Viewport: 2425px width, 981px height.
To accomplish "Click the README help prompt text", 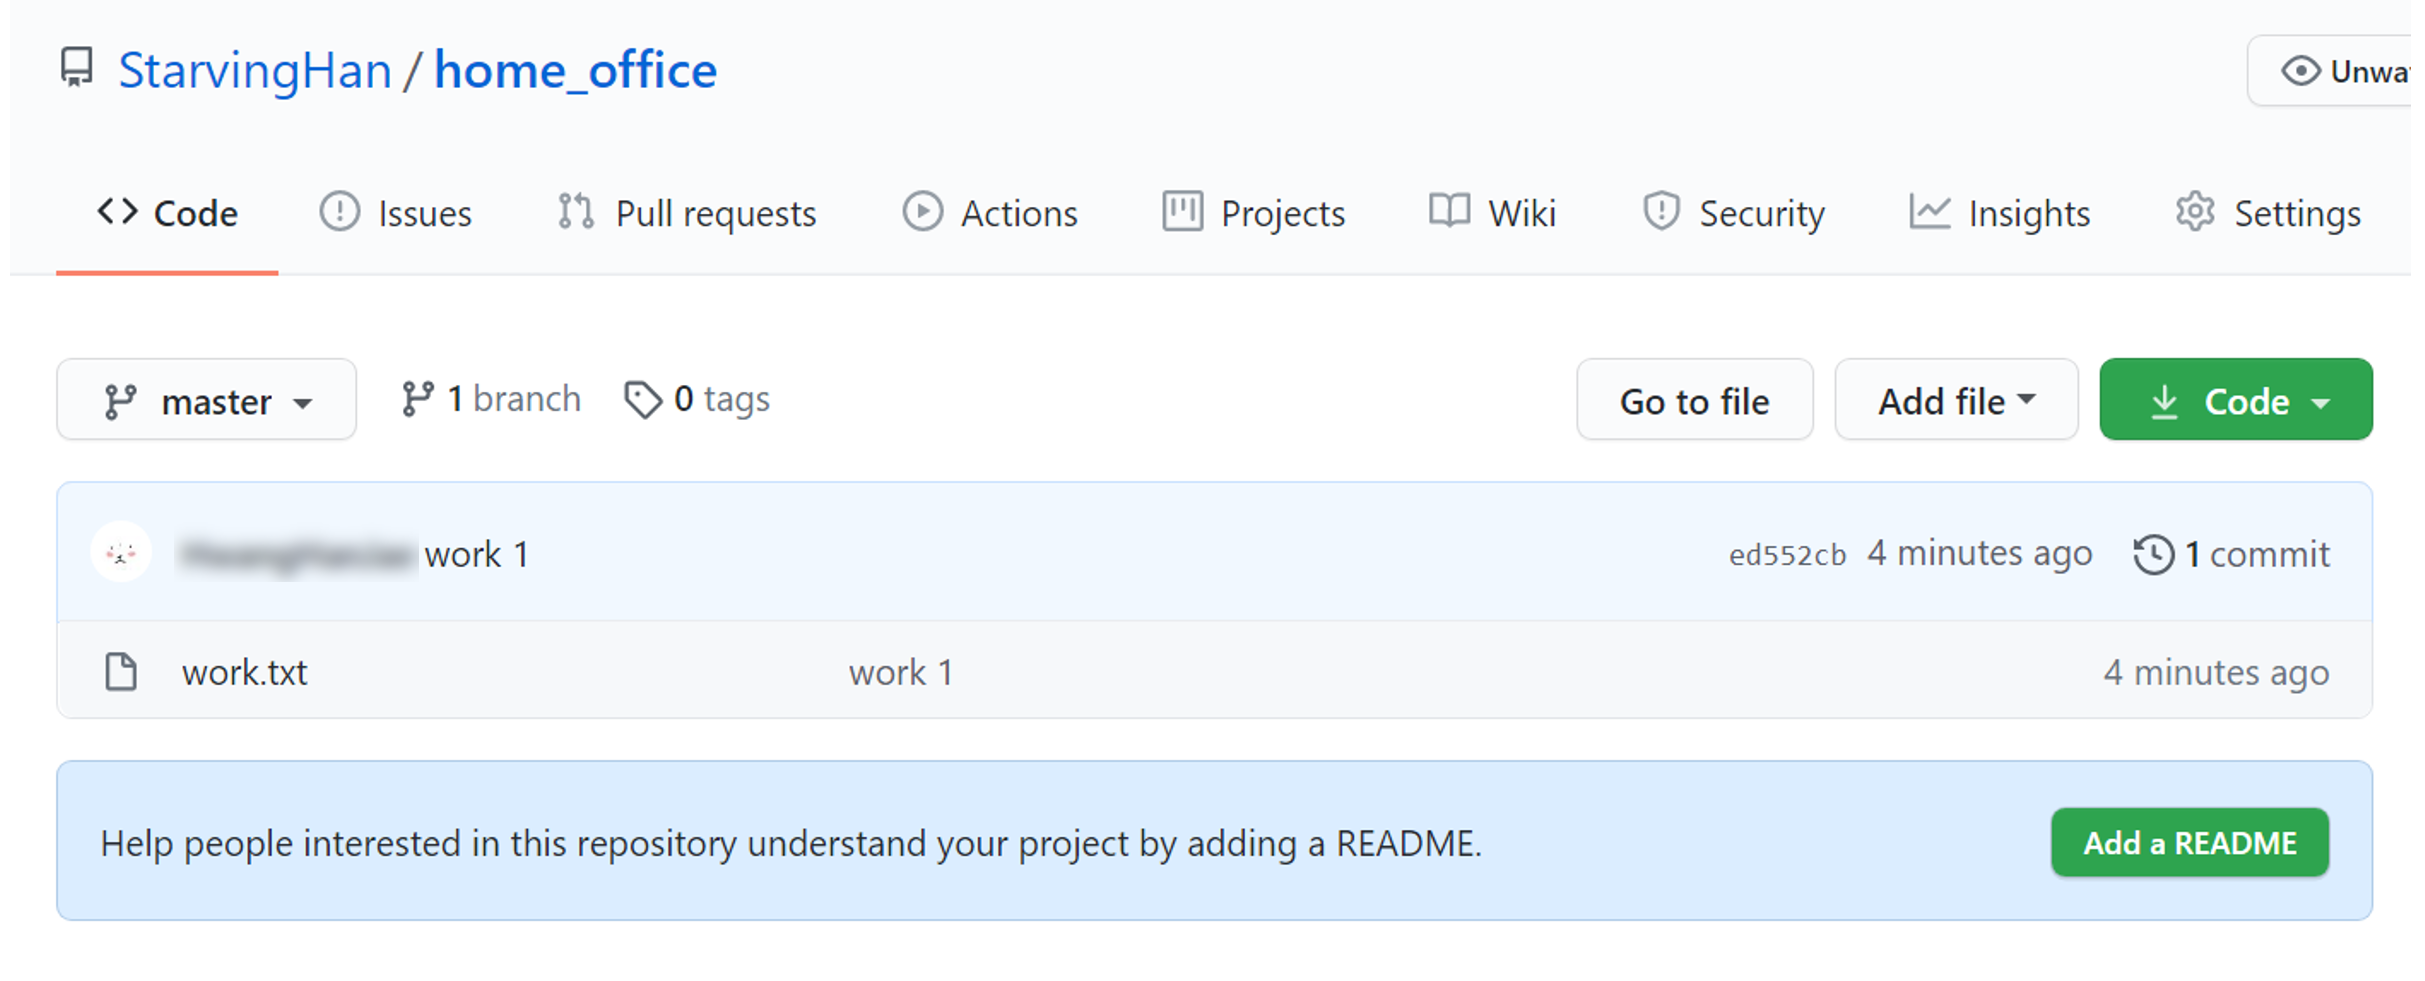I will [791, 843].
